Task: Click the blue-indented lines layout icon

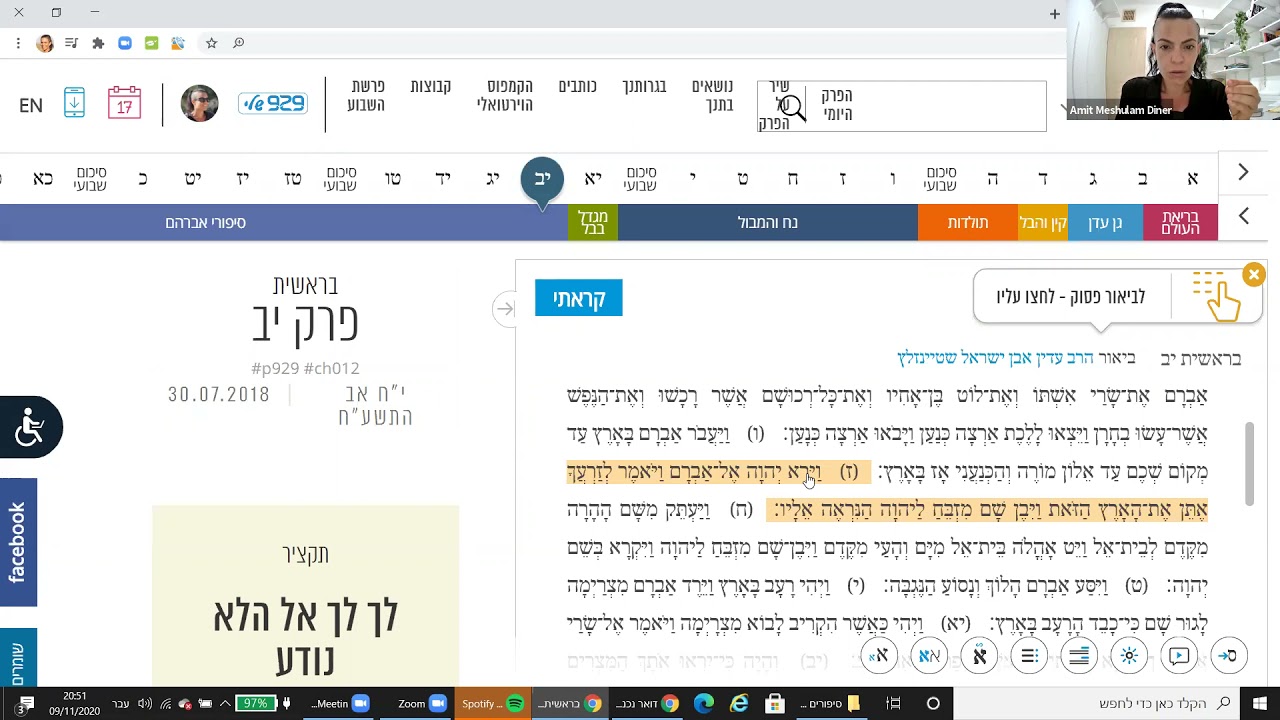Action: pyautogui.click(x=1079, y=656)
